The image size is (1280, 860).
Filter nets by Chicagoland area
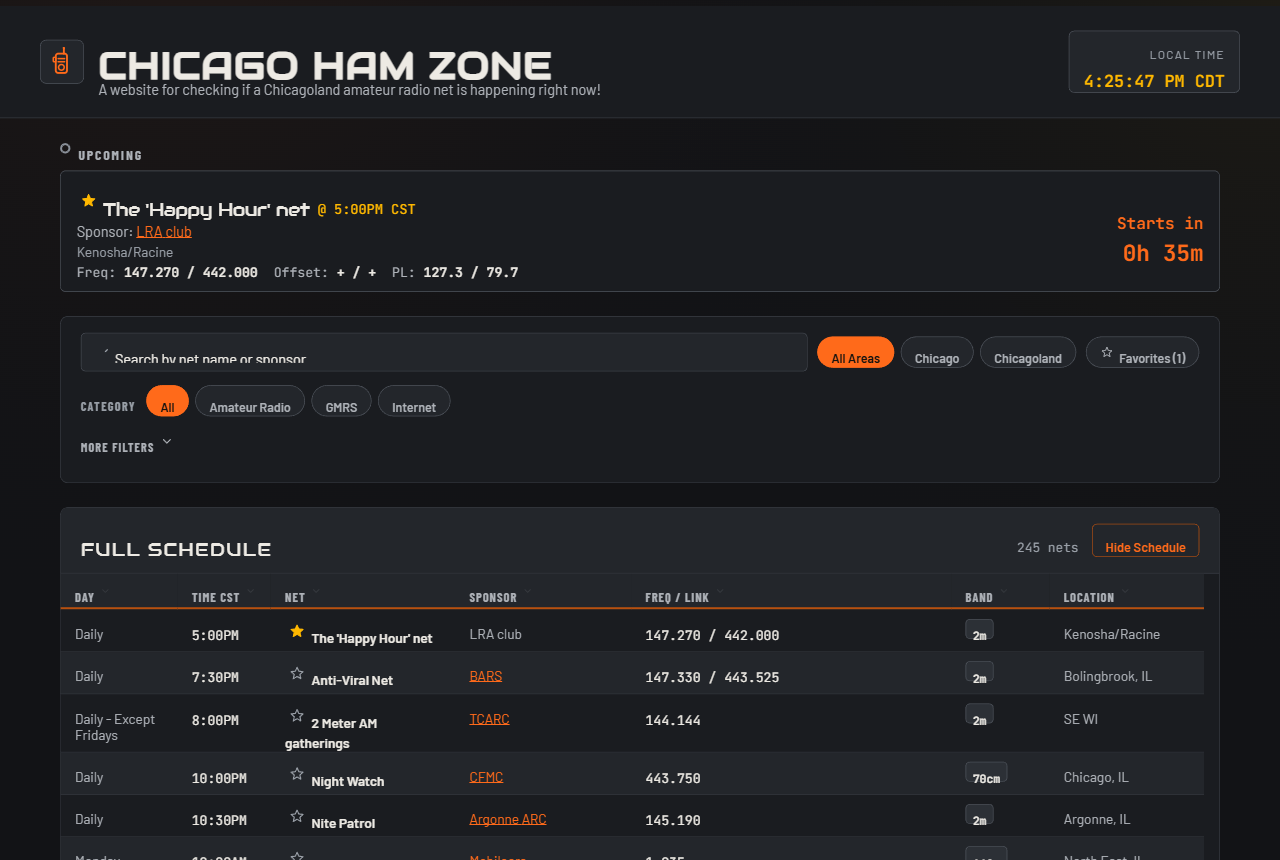click(x=1028, y=352)
